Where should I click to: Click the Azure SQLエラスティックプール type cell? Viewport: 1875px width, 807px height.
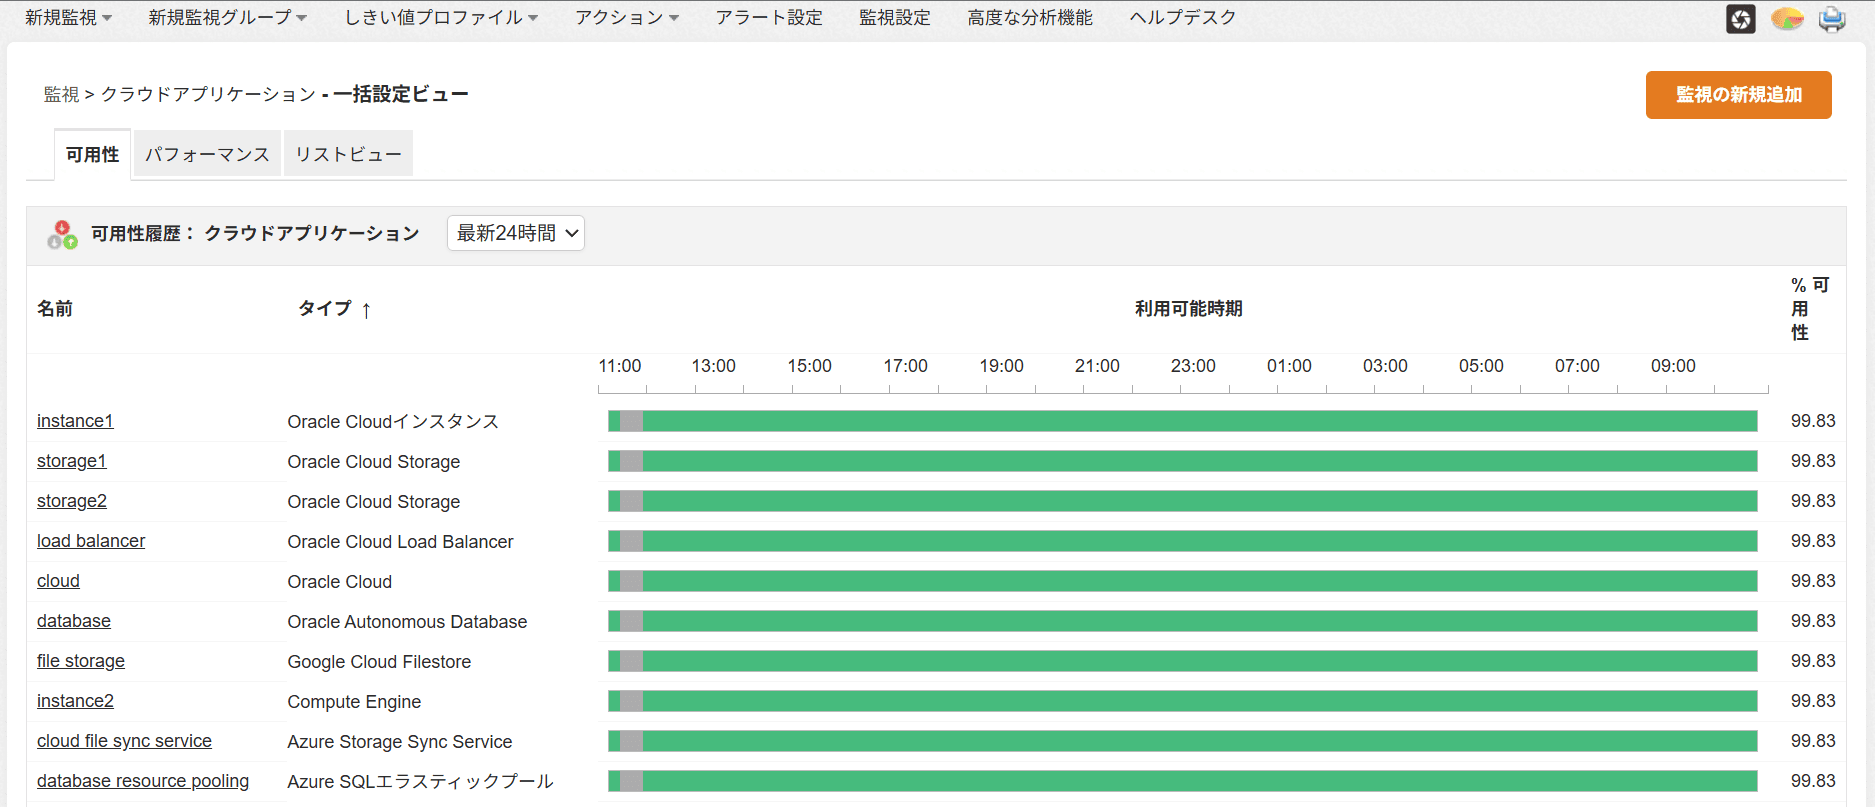coord(420,781)
